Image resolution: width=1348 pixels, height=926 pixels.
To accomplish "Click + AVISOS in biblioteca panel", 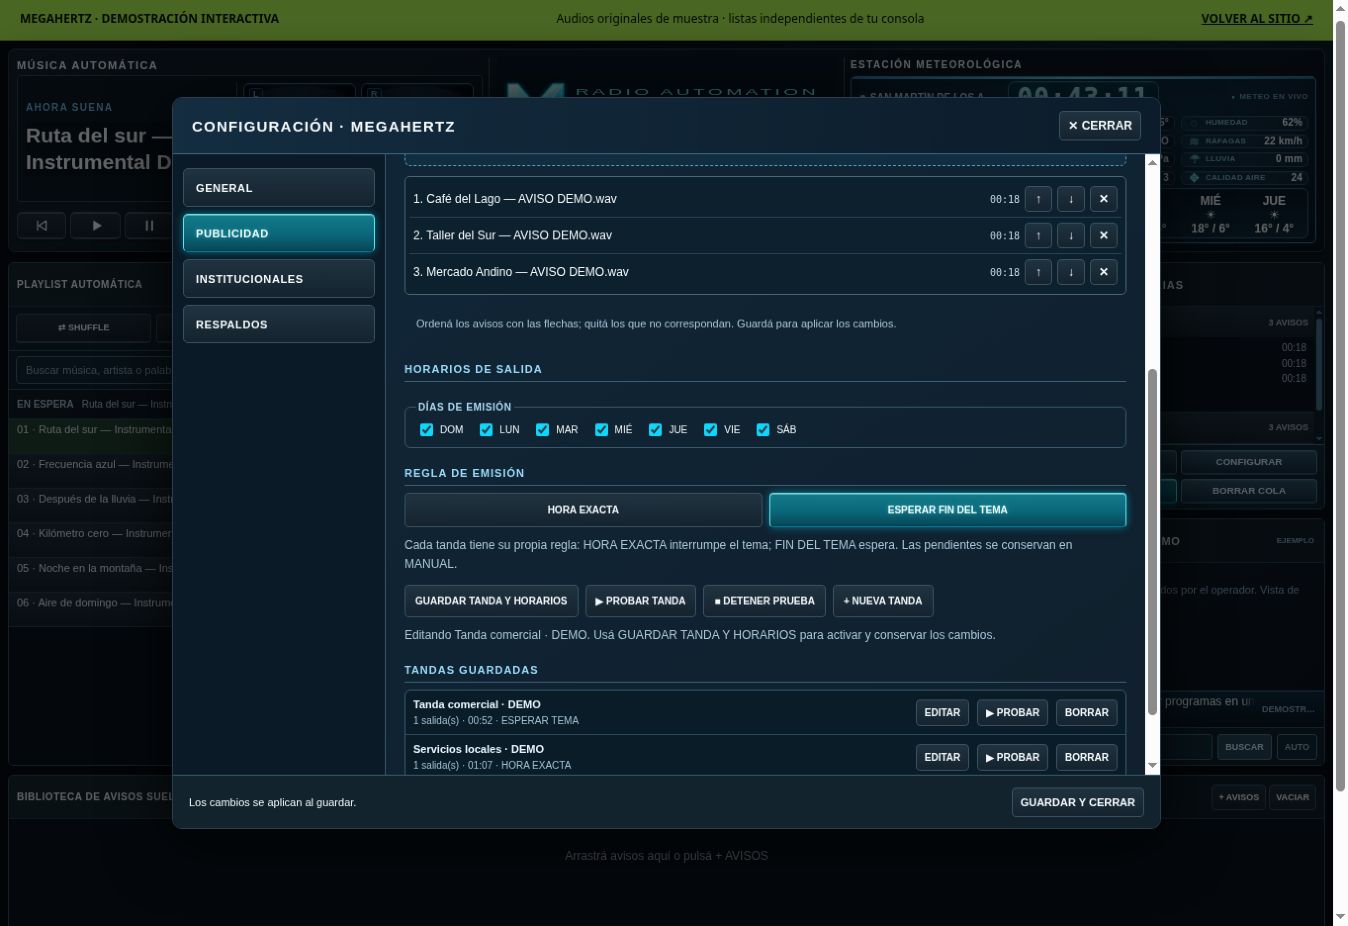I will point(1238,797).
